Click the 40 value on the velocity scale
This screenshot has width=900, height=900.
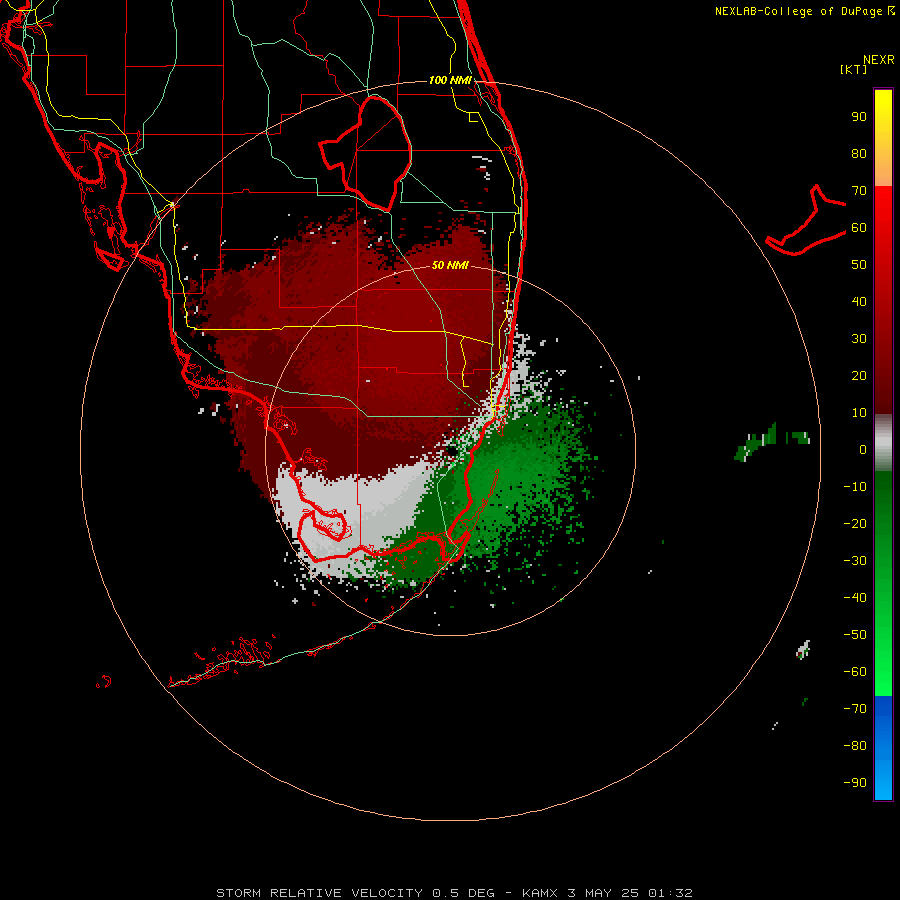[x=859, y=302]
